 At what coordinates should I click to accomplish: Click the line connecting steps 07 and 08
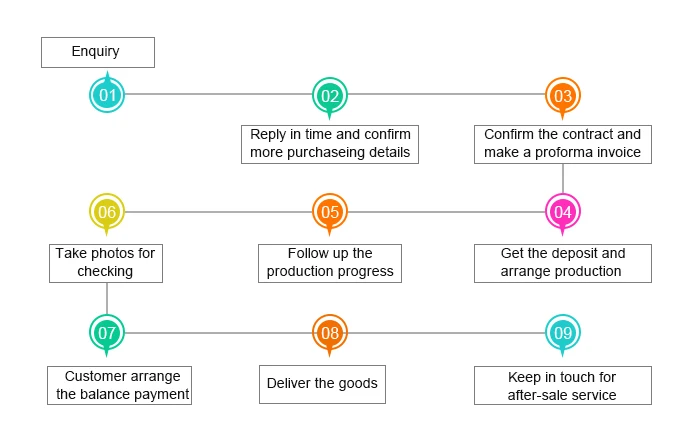pos(219,332)
